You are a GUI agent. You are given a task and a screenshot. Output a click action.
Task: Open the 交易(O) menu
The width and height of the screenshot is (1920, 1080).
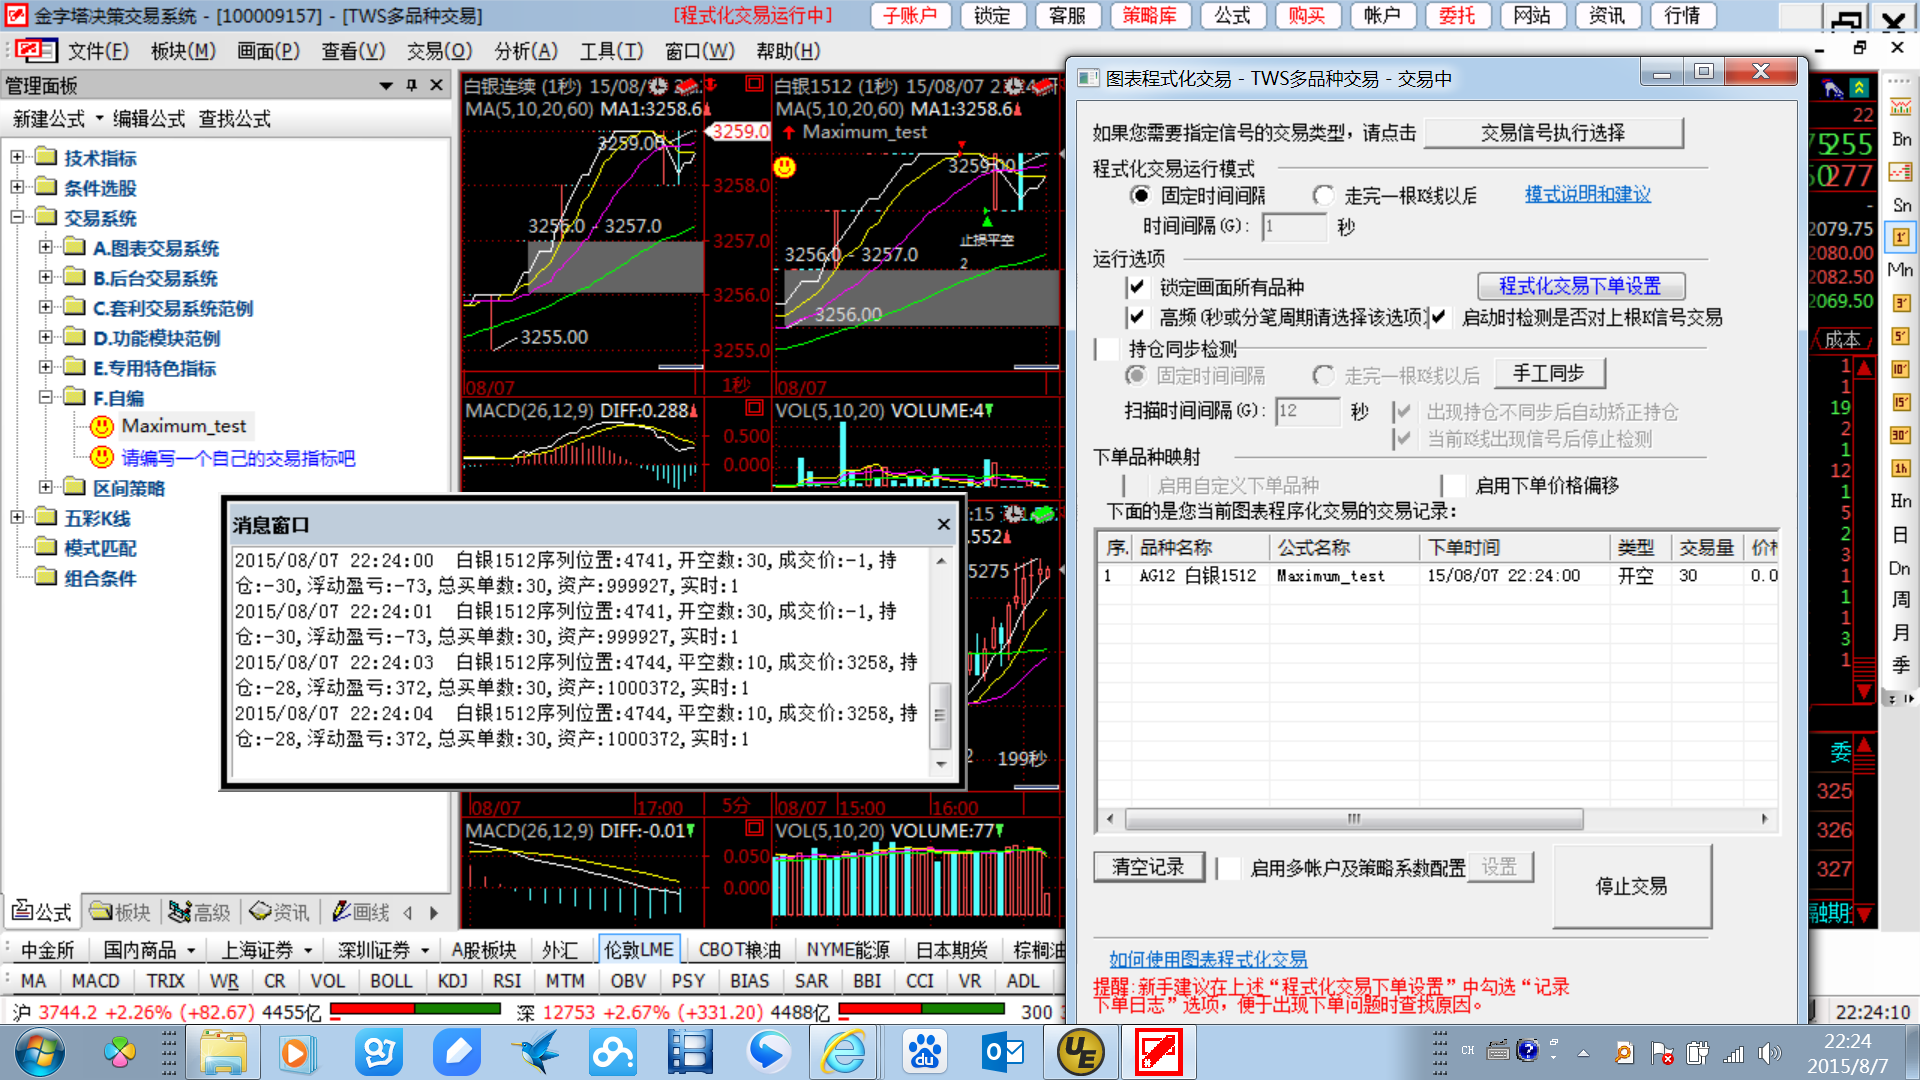(x=439, y=51)
